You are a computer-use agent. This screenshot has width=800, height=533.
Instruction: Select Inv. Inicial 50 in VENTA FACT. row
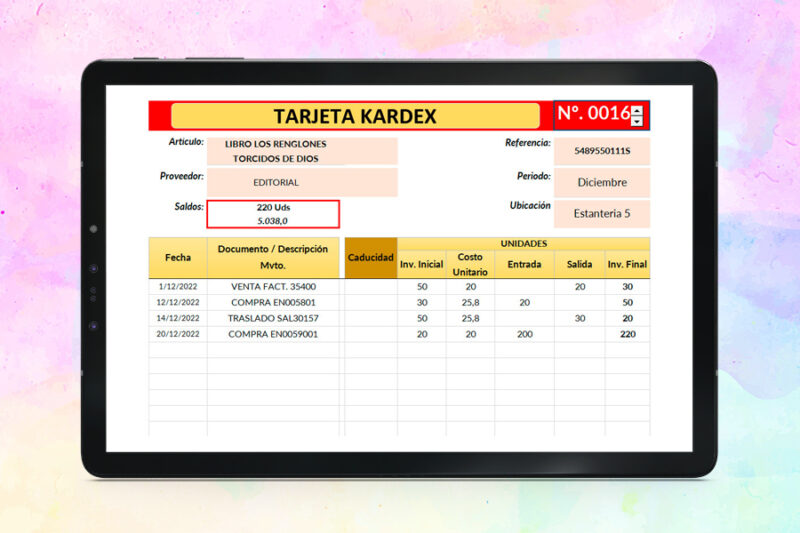(x=422, y=287)
